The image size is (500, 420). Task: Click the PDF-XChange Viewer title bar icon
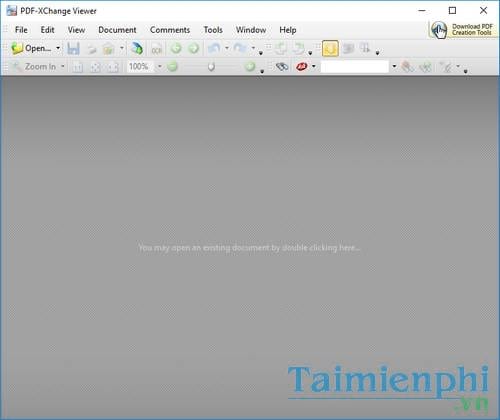(12, 11)
